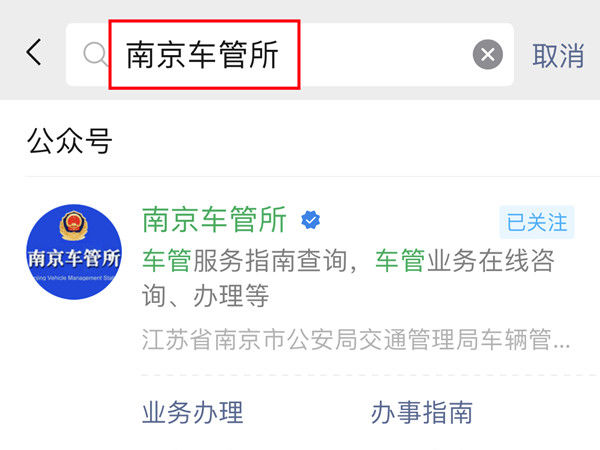Viewport: 600px width, 450px height.
Task: Tap the 南京车管所 text inside the avatar
Action: (74, 258)
